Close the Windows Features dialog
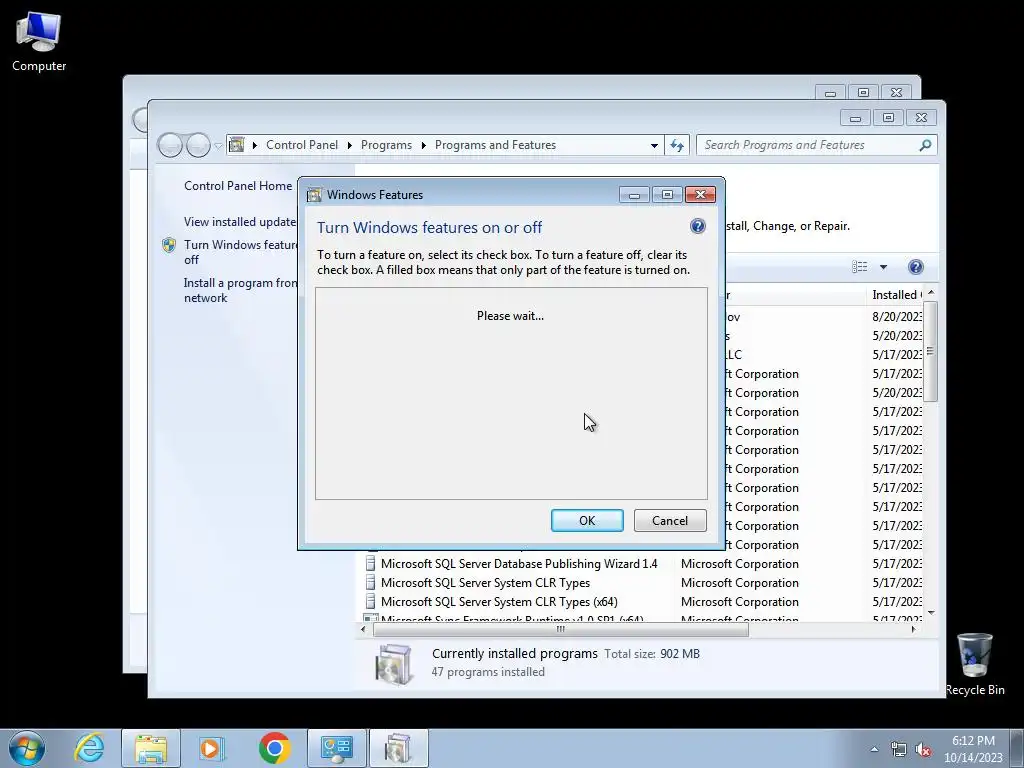The height and width of the screenshot is (768, 1024). point(700,195)
